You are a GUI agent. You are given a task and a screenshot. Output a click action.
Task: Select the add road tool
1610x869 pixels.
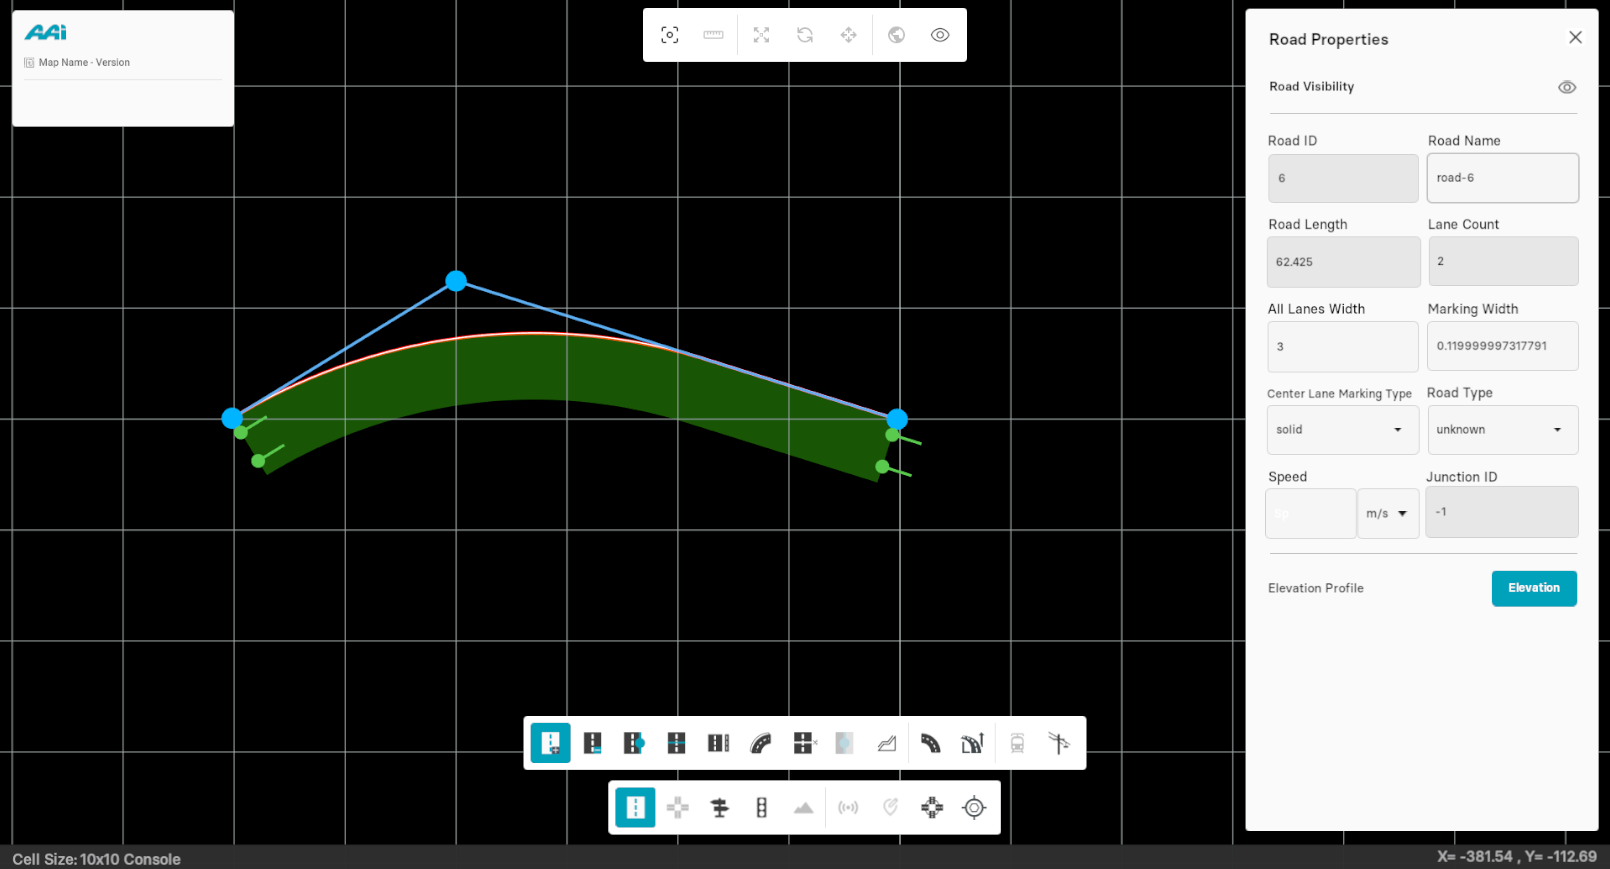(550, 743)
